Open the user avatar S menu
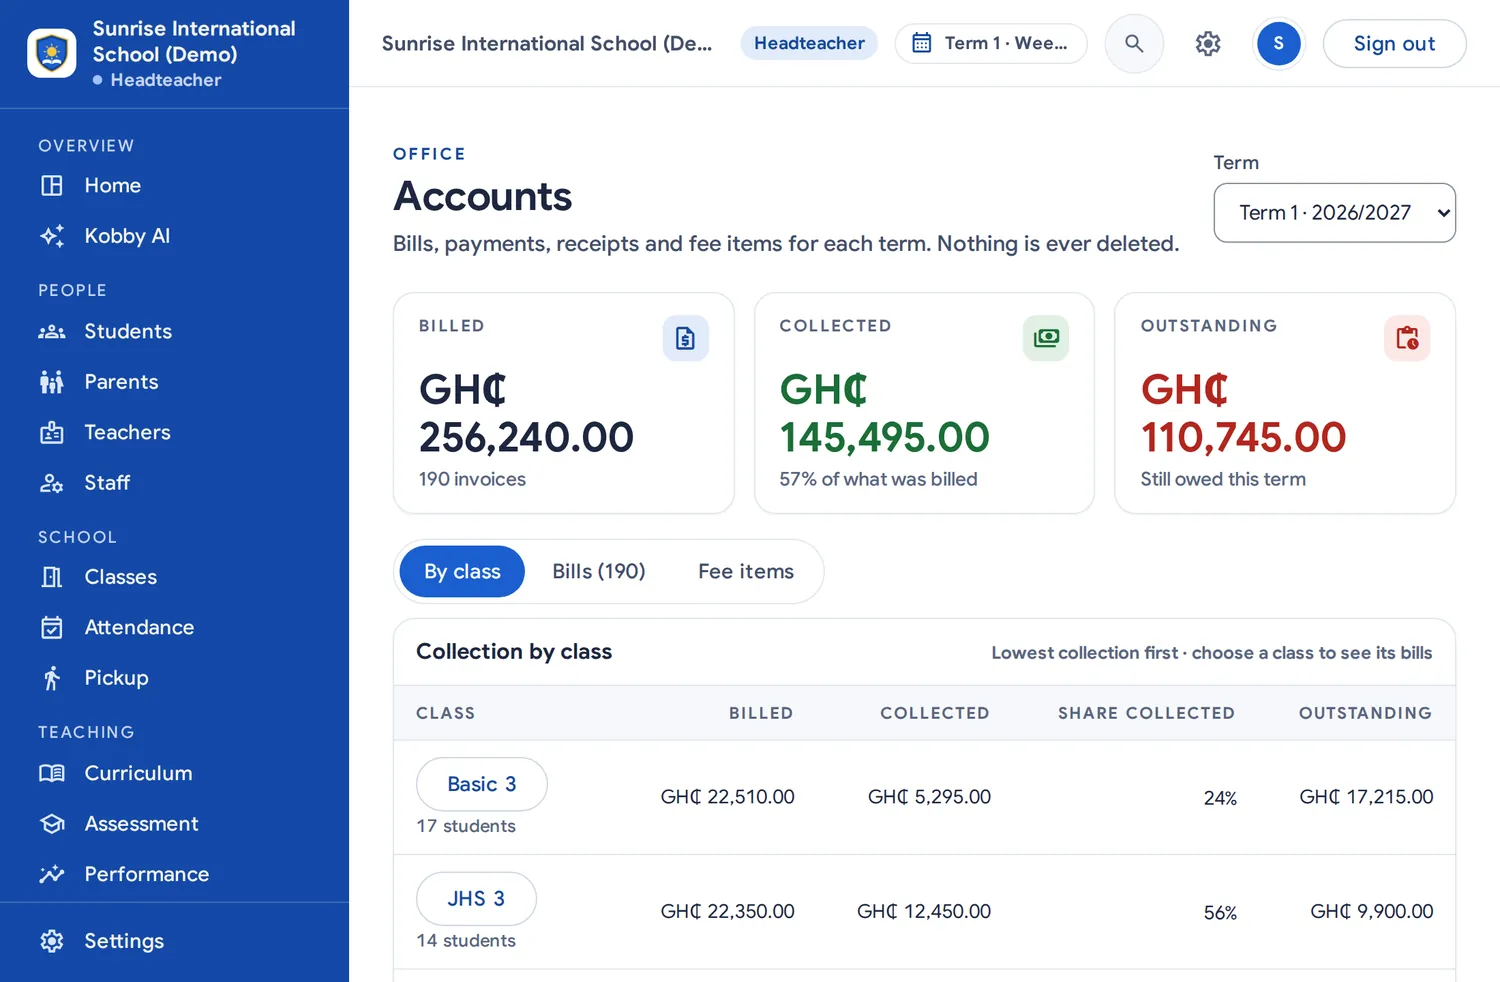 point(1279,44)
